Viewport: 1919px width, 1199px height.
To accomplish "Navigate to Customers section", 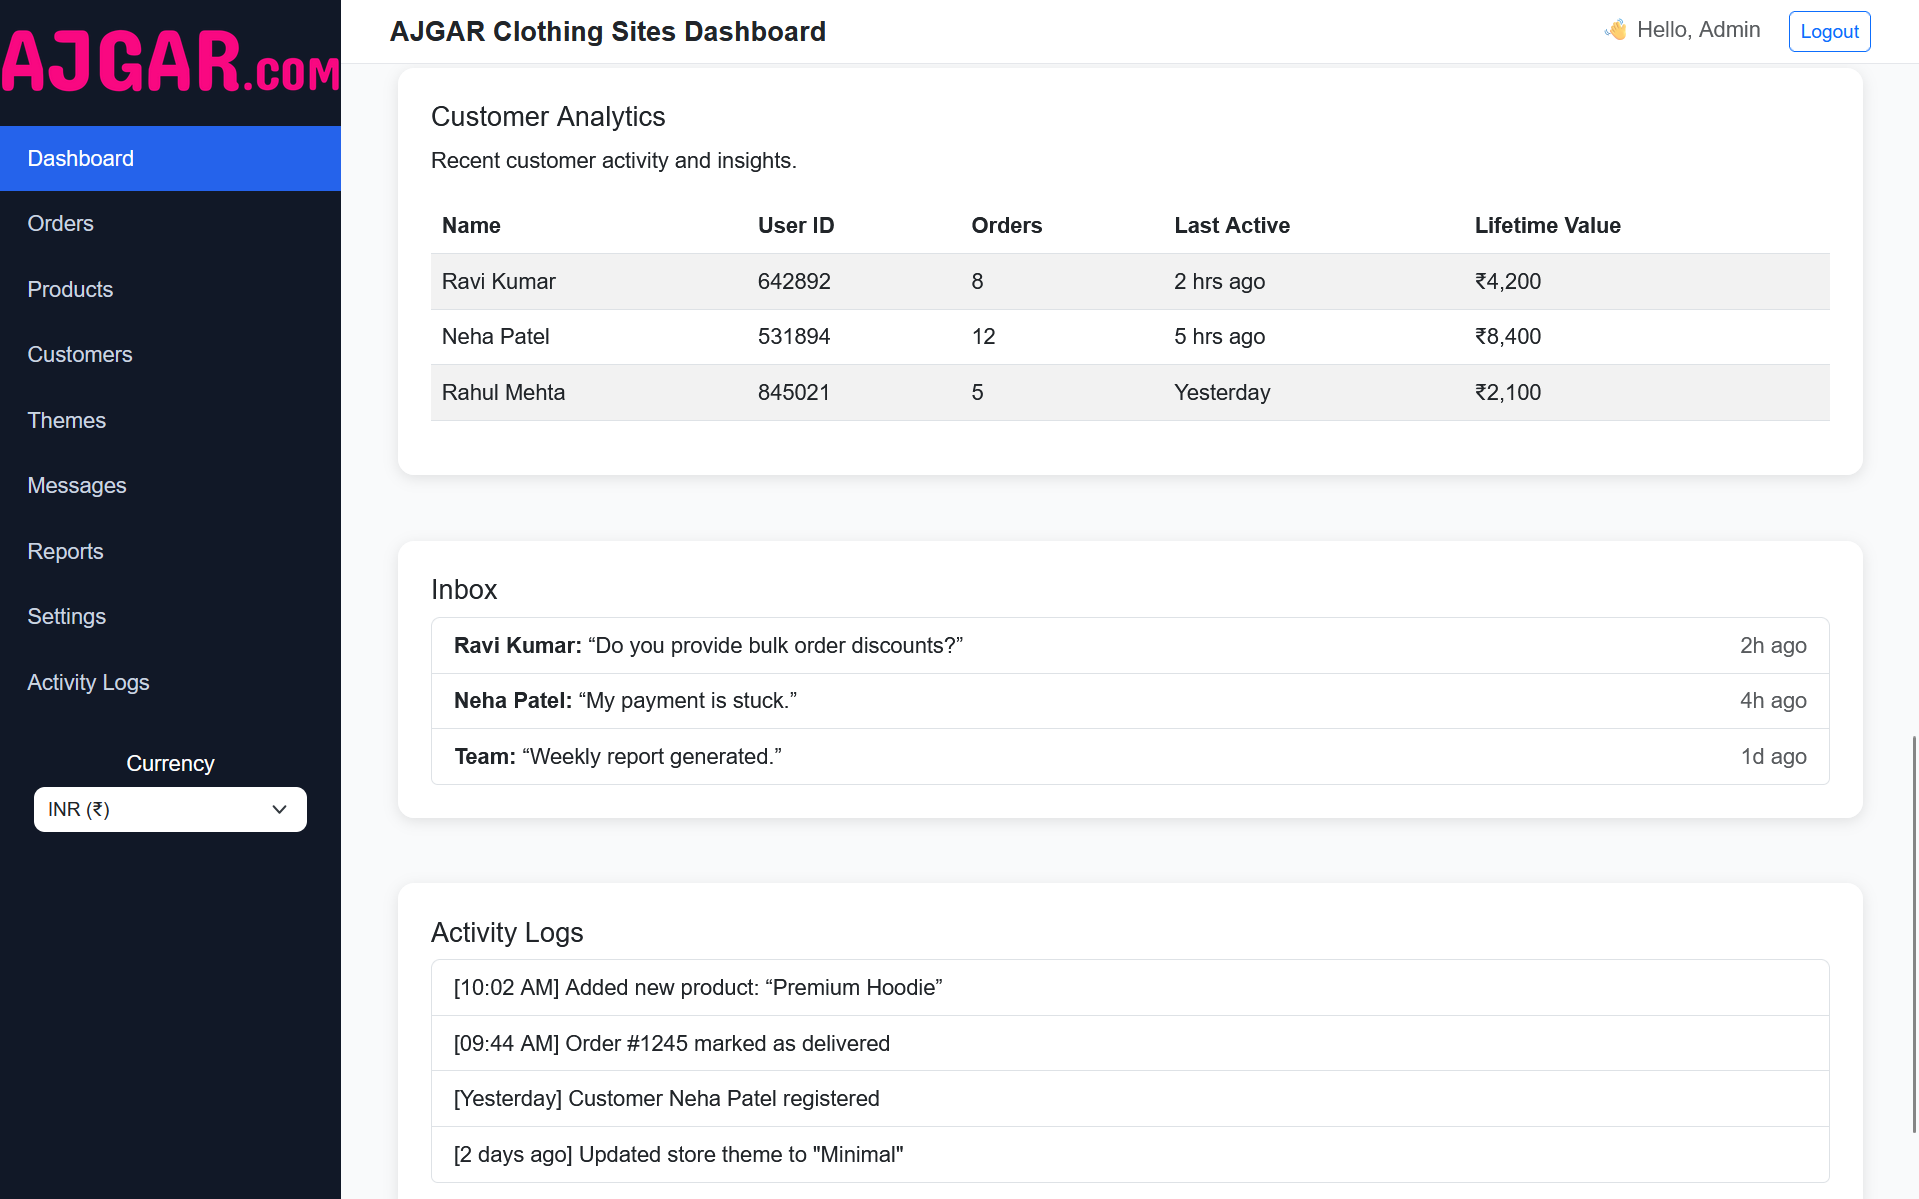I will (x=80, y=355).
